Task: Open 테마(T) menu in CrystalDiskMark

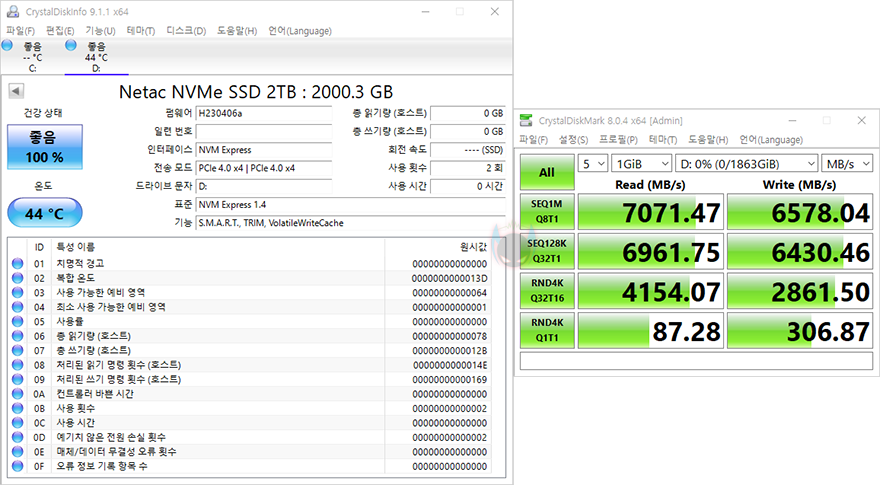Action: 663,140
